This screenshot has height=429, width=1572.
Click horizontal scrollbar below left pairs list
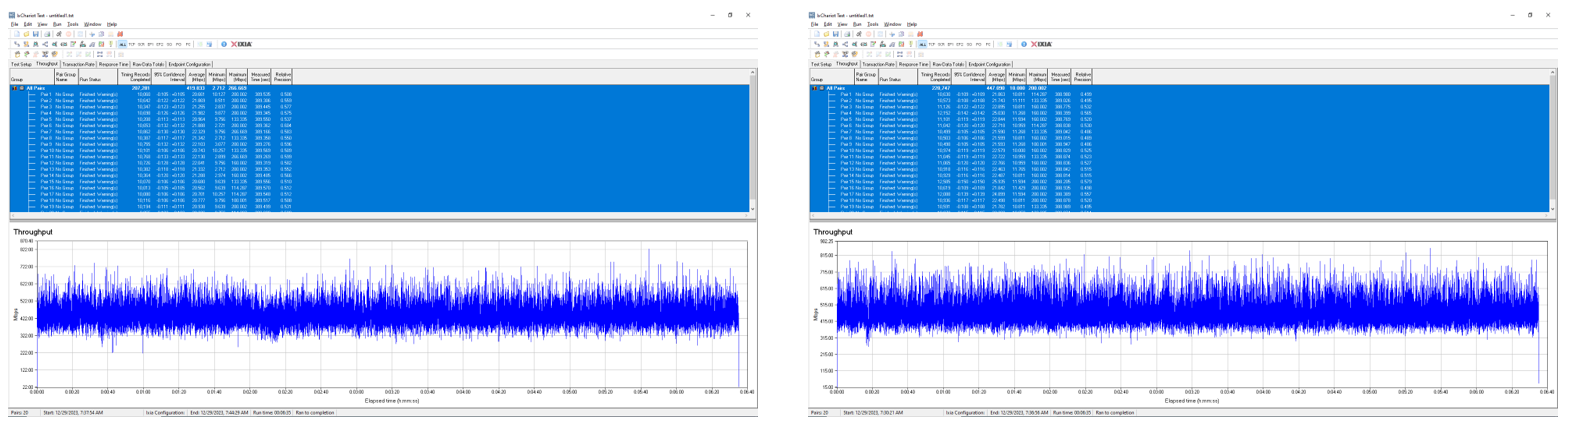379,215
